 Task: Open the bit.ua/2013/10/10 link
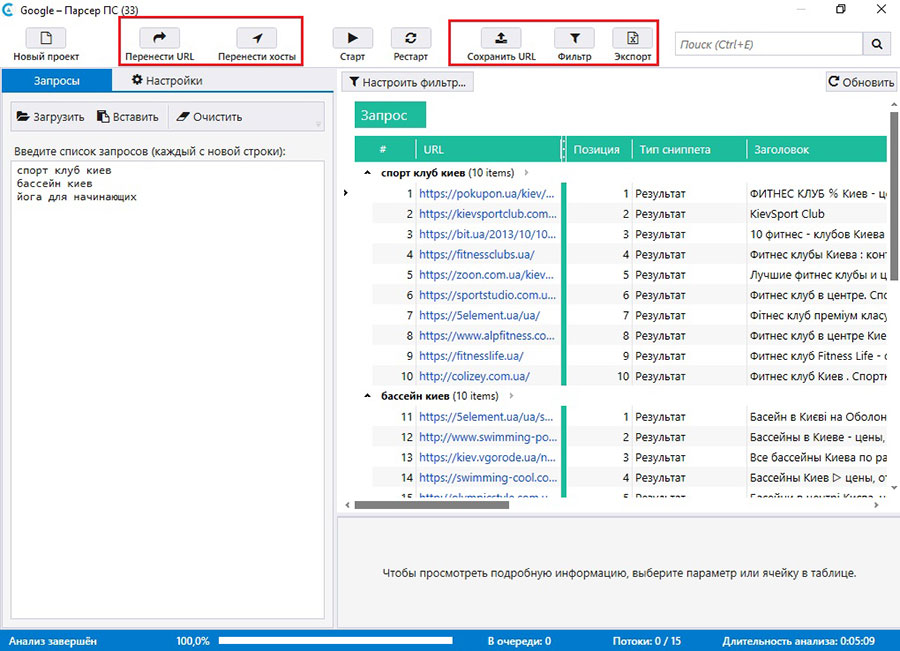pos(487,234)
